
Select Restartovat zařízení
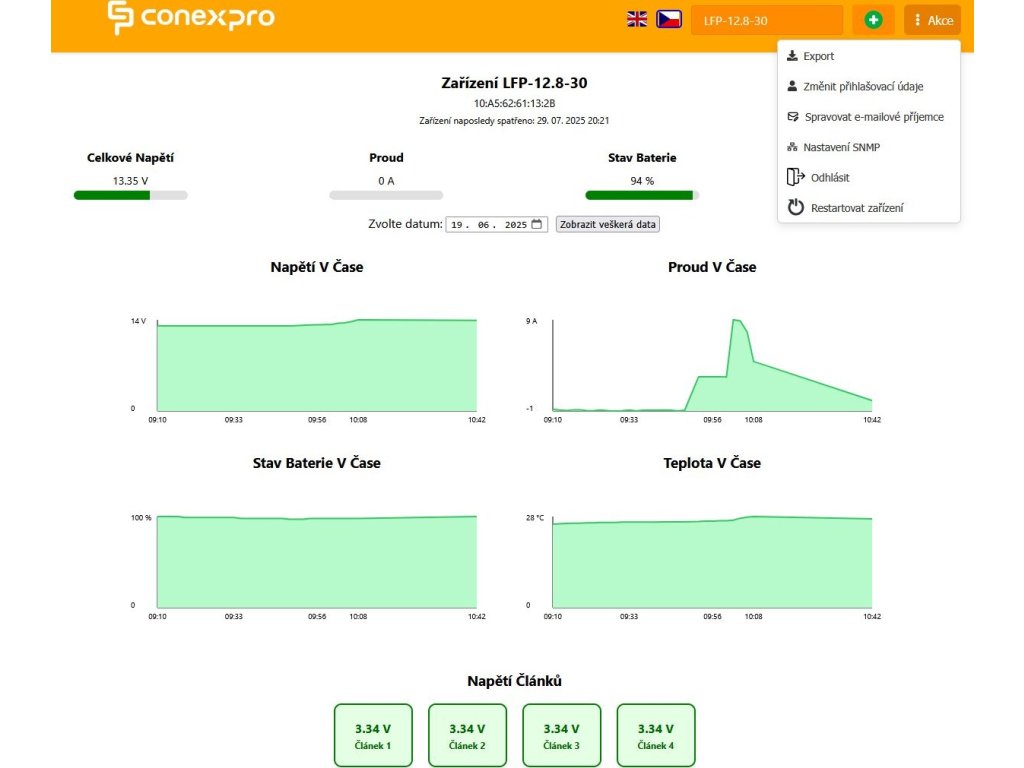[x=869, y=208]
